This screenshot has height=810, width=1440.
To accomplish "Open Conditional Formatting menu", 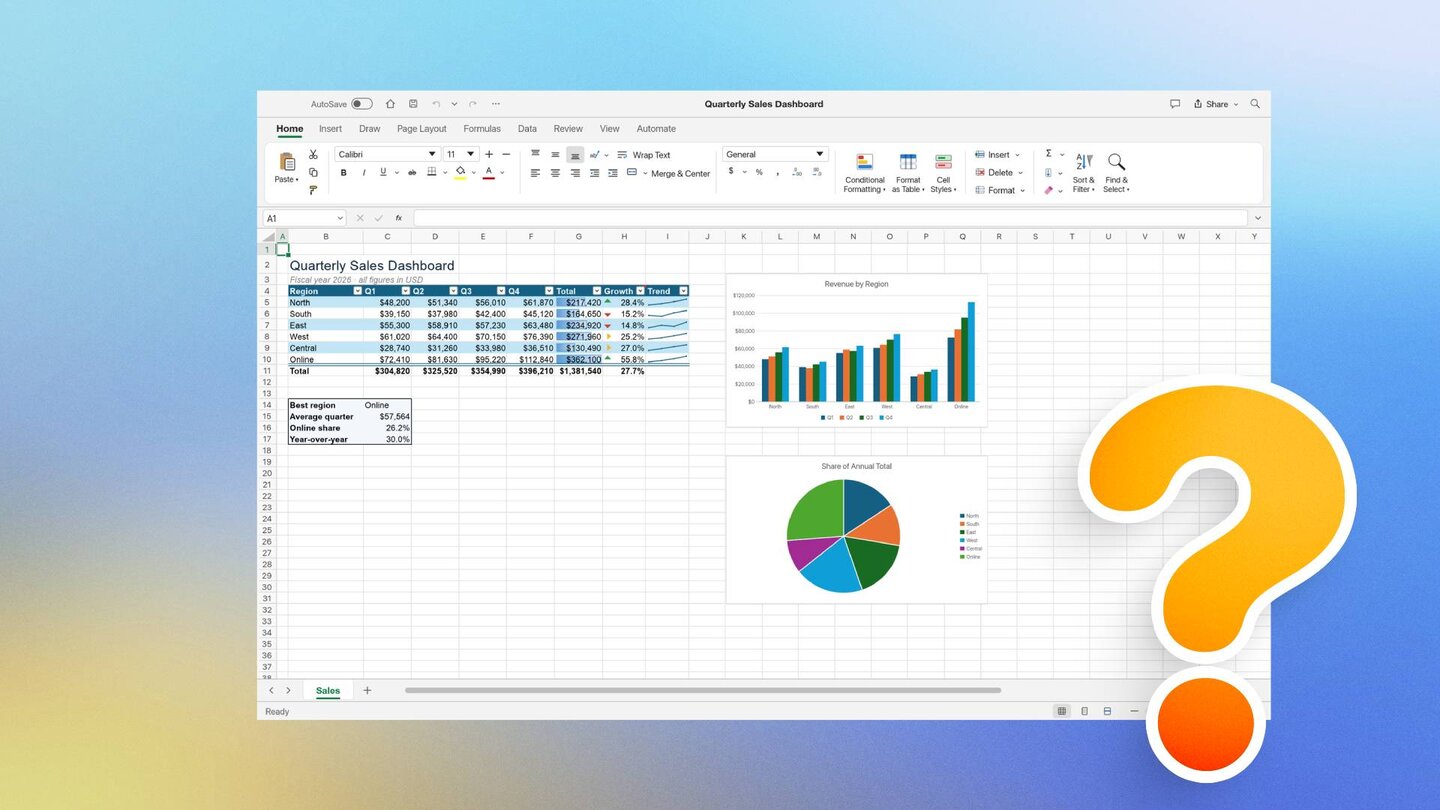I will tap(864, 173).
